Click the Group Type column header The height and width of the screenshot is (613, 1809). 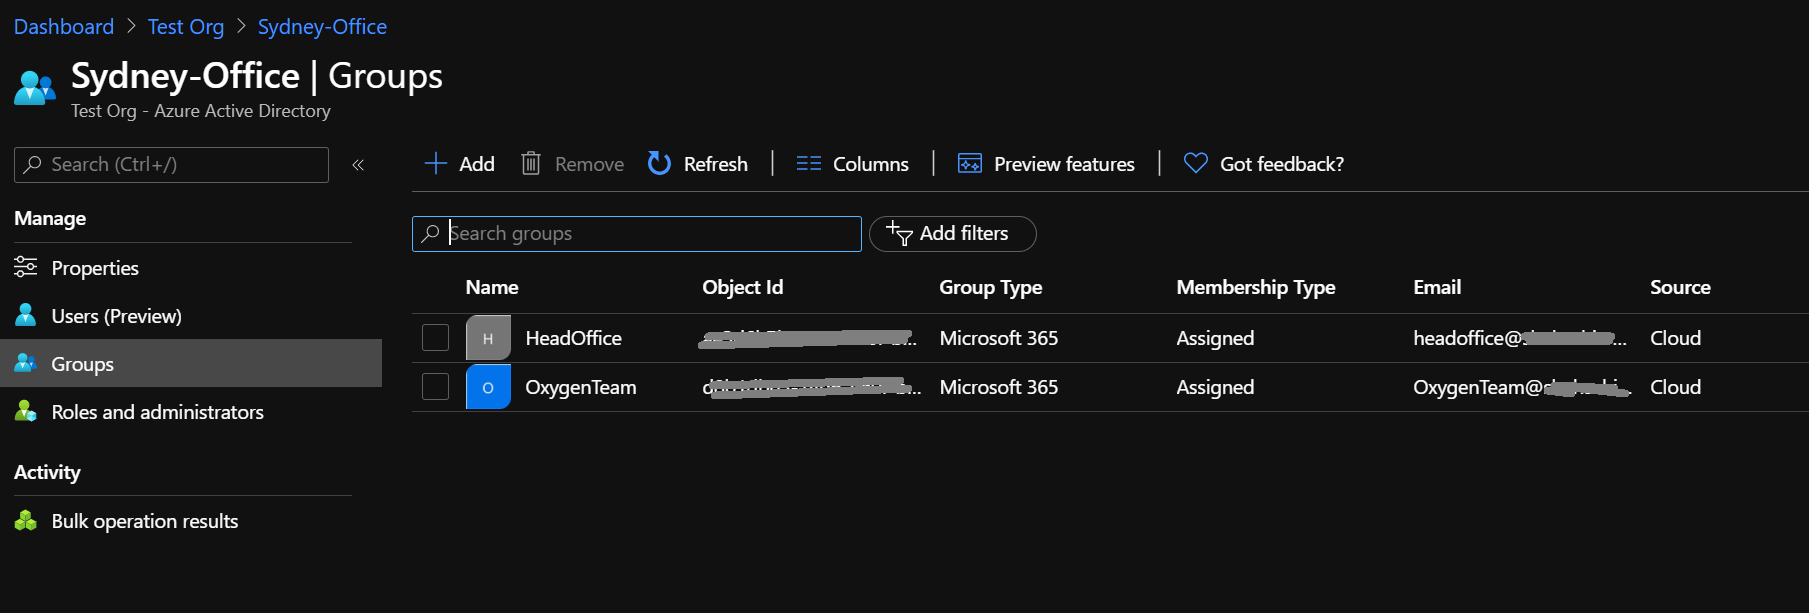click(991, 287)
